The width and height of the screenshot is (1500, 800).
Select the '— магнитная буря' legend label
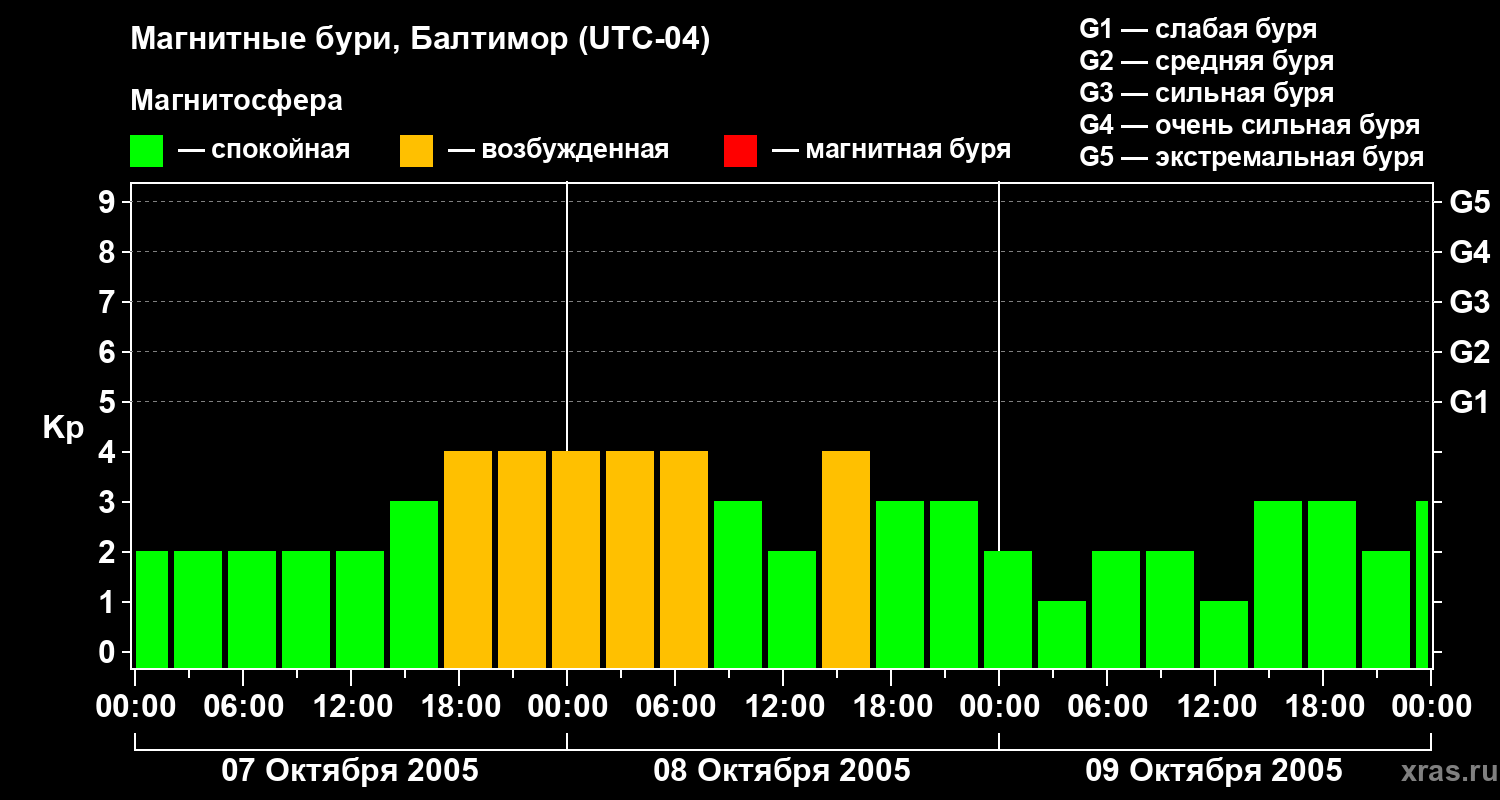[892, 150]
